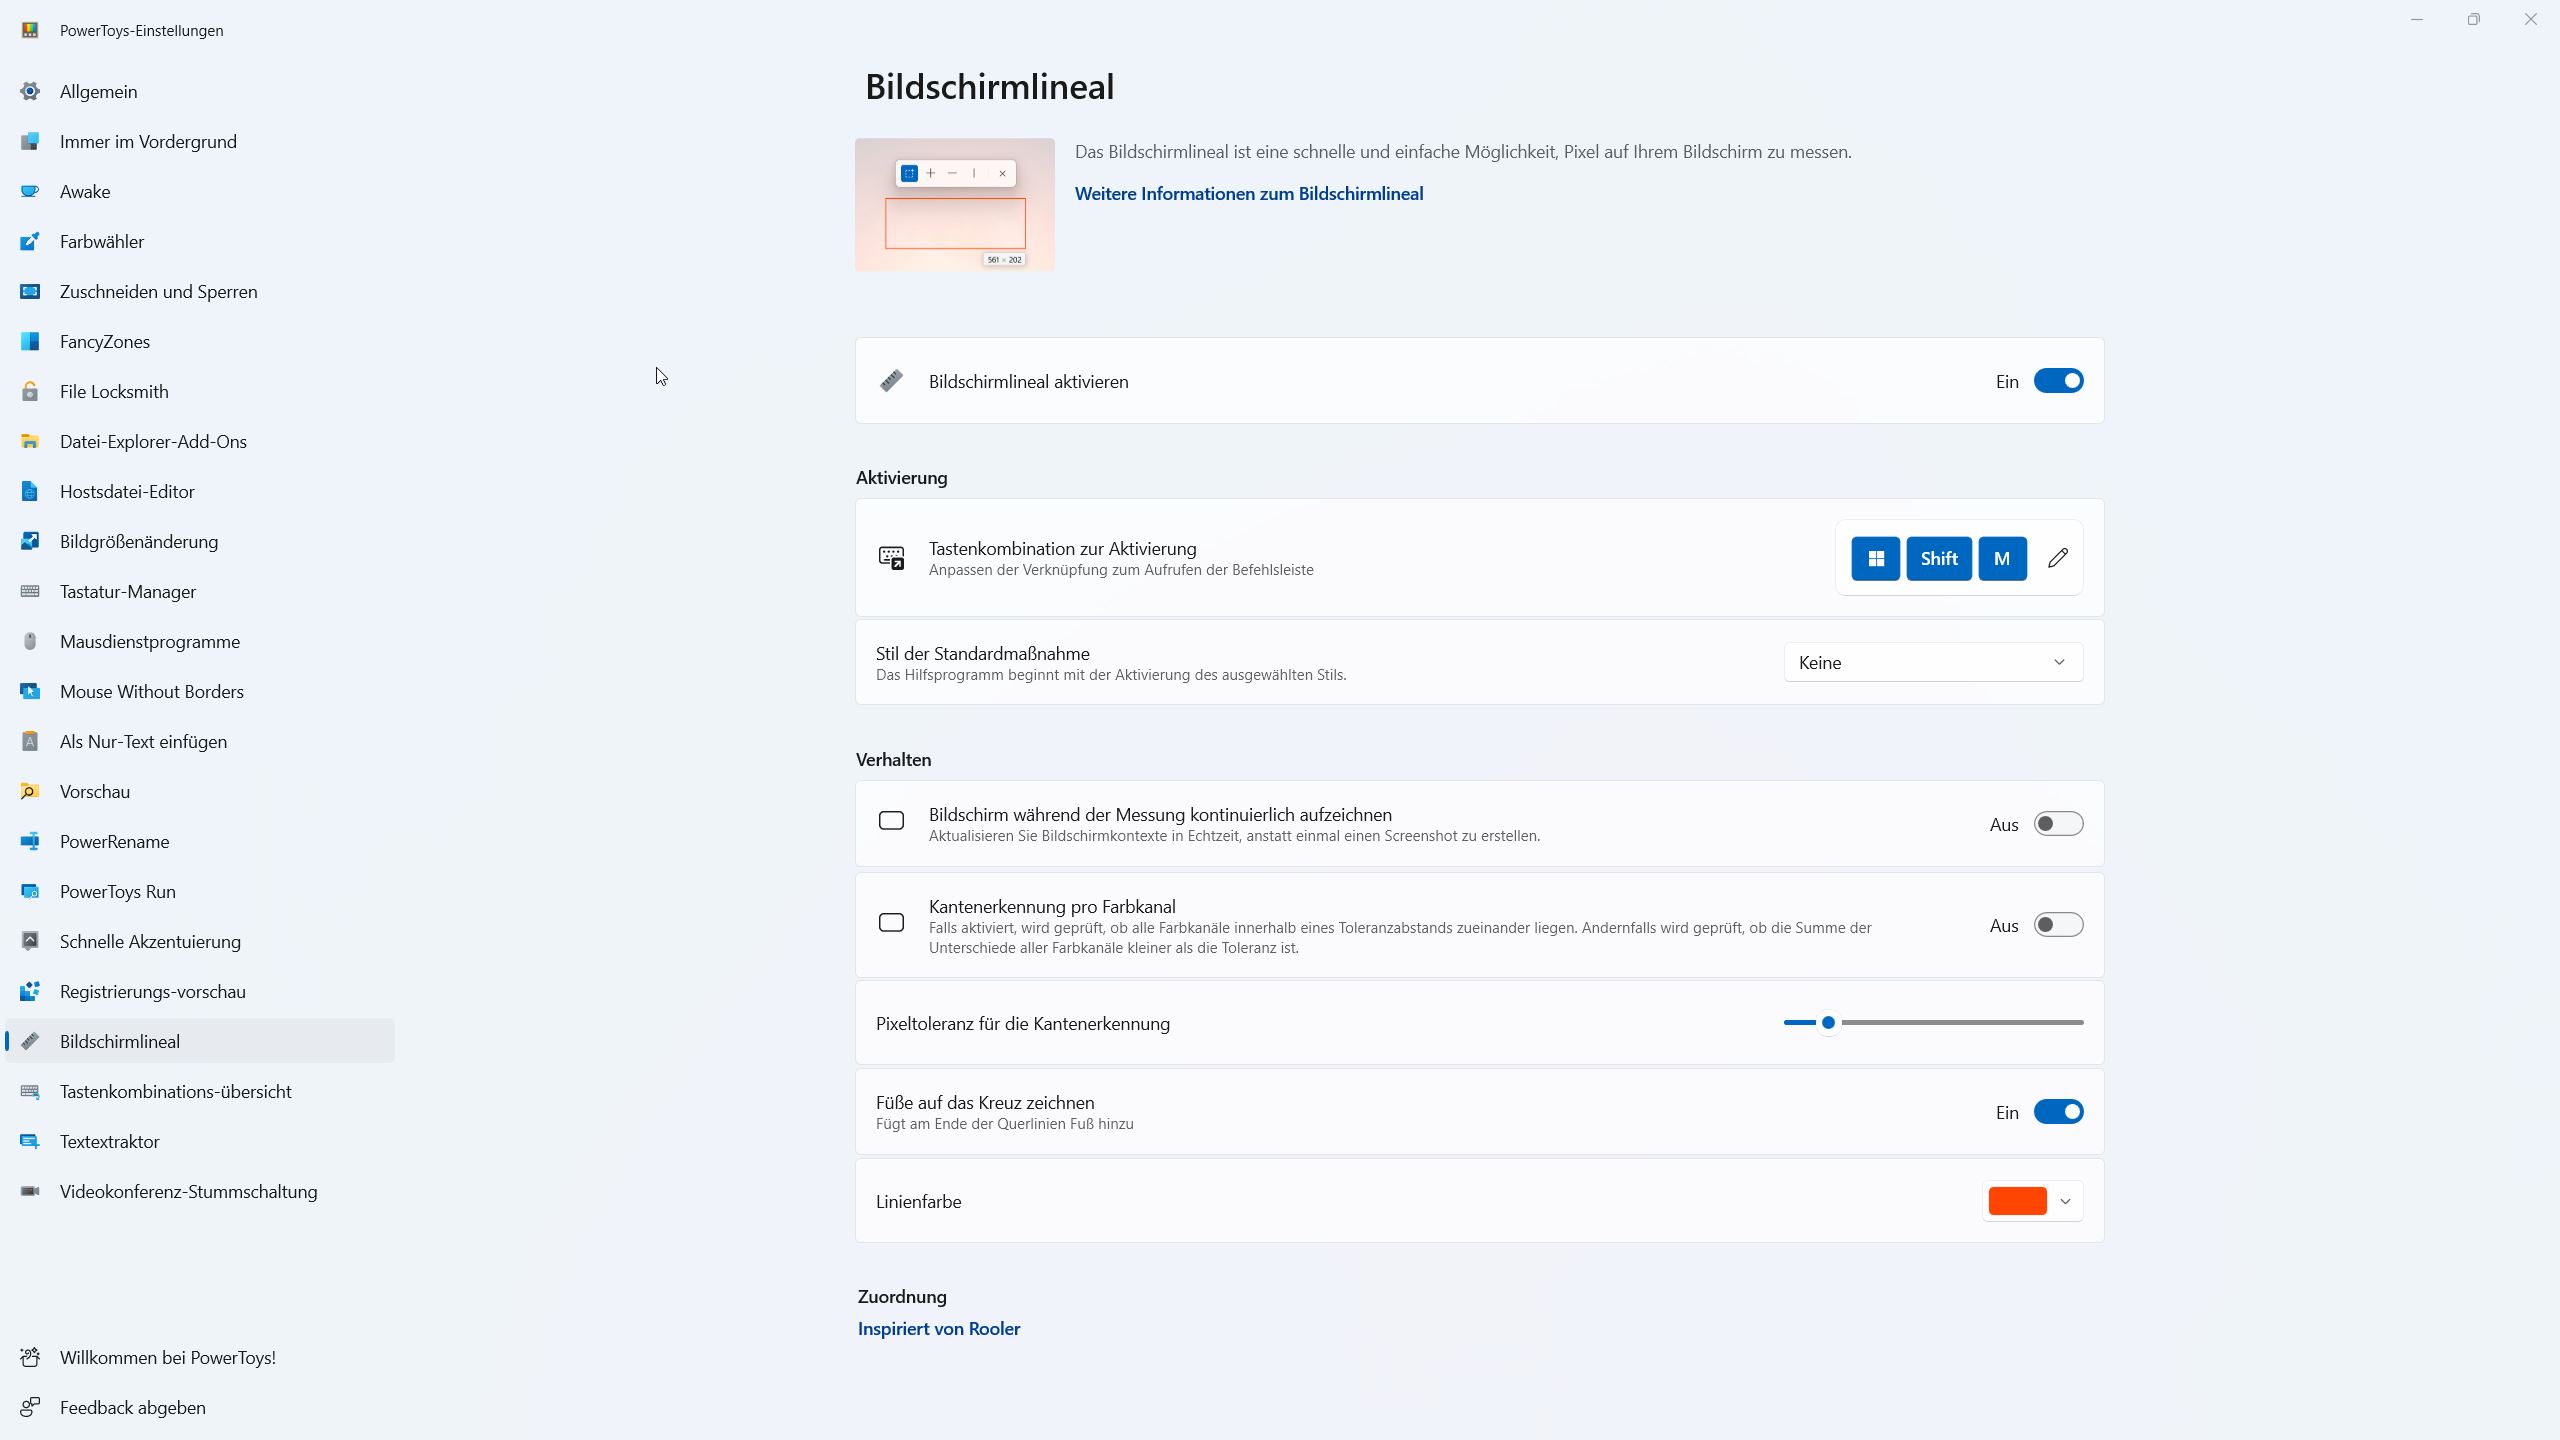Enable continuous screen capture during measurement

tap(2058, 824)
